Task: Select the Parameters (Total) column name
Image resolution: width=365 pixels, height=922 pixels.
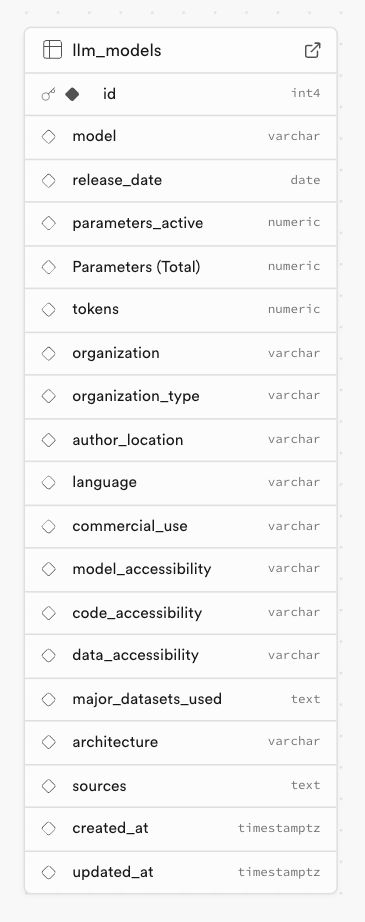Action: click(x=136, y=267)
